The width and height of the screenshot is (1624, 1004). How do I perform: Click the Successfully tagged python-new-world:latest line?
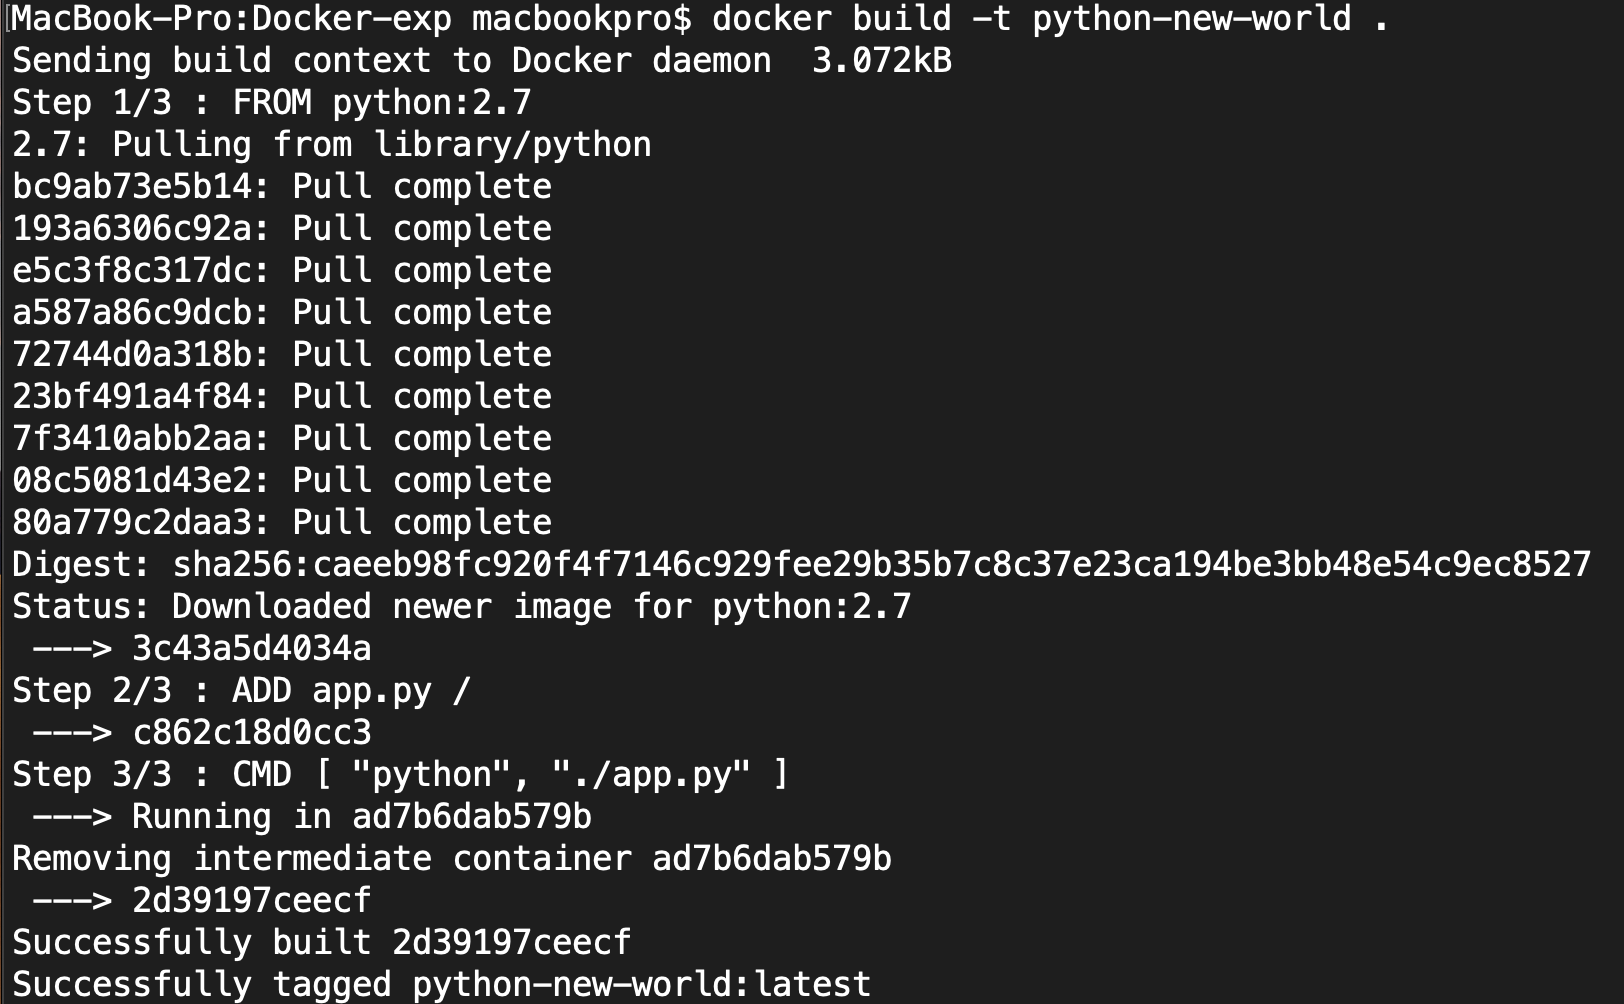pyautogui.click(x=441, y=985)
